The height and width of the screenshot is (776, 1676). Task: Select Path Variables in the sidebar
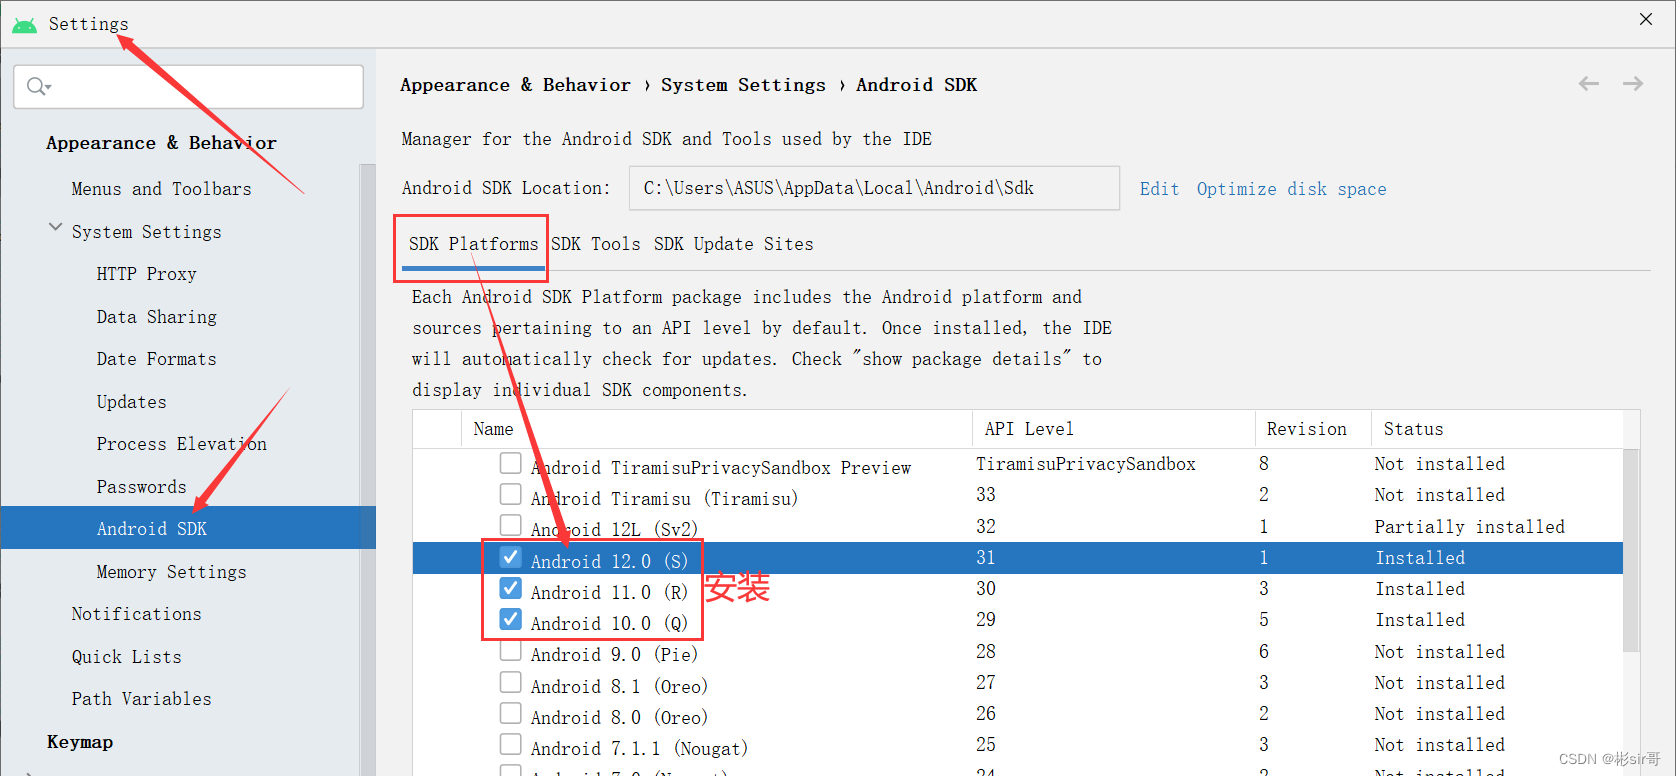tap(142, 699)
